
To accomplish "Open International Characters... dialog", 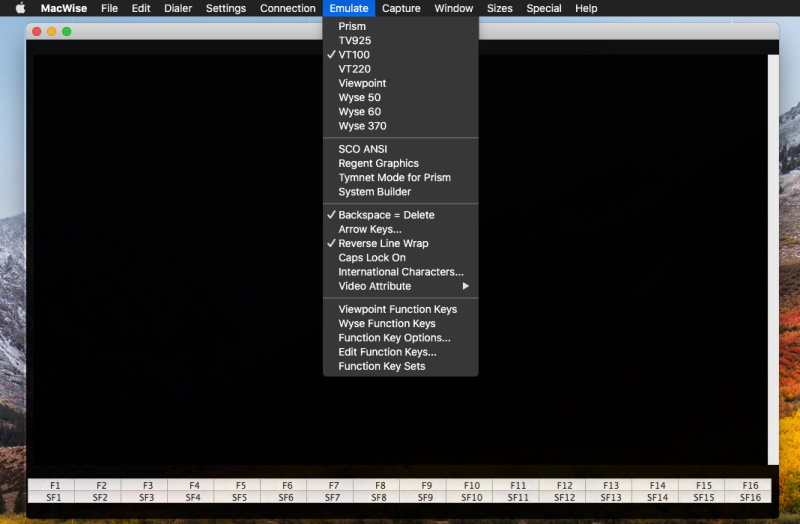I will [401, 272].
